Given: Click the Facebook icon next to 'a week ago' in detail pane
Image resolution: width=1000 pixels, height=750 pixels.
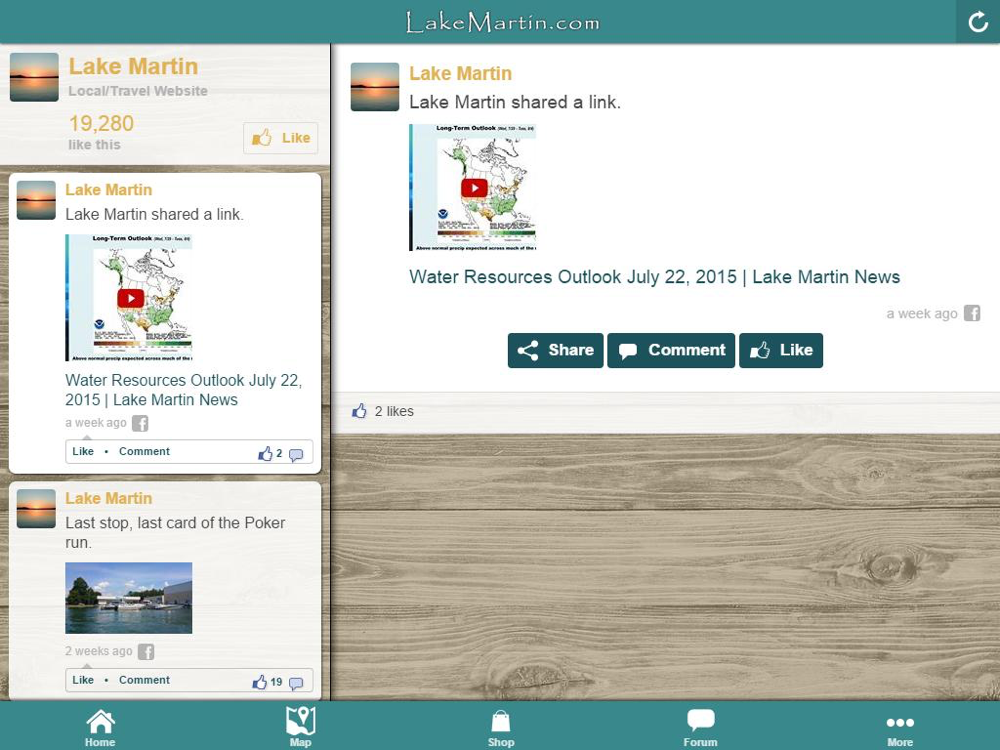Looking at the screenshot, I should point(972,313).
